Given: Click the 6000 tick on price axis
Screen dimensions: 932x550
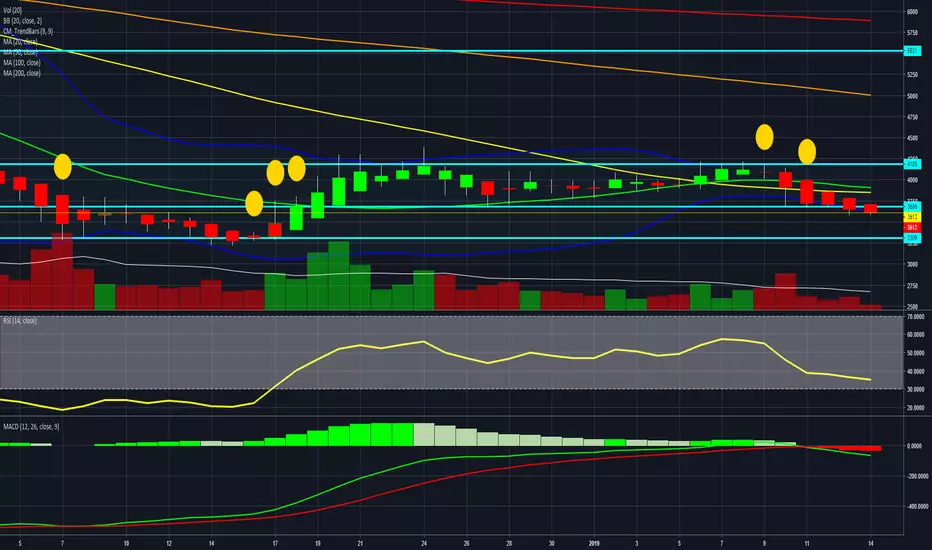Looking at the screenshot, I should click(912, 12).
